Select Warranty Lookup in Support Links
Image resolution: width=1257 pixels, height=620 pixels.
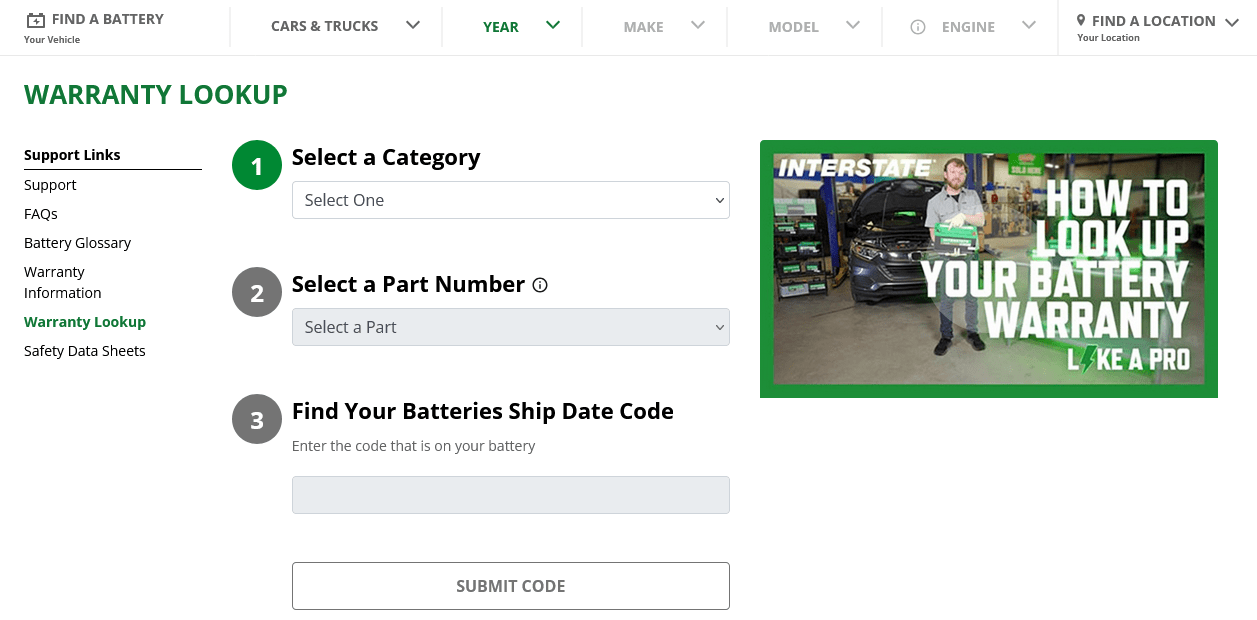click(85, 321)
